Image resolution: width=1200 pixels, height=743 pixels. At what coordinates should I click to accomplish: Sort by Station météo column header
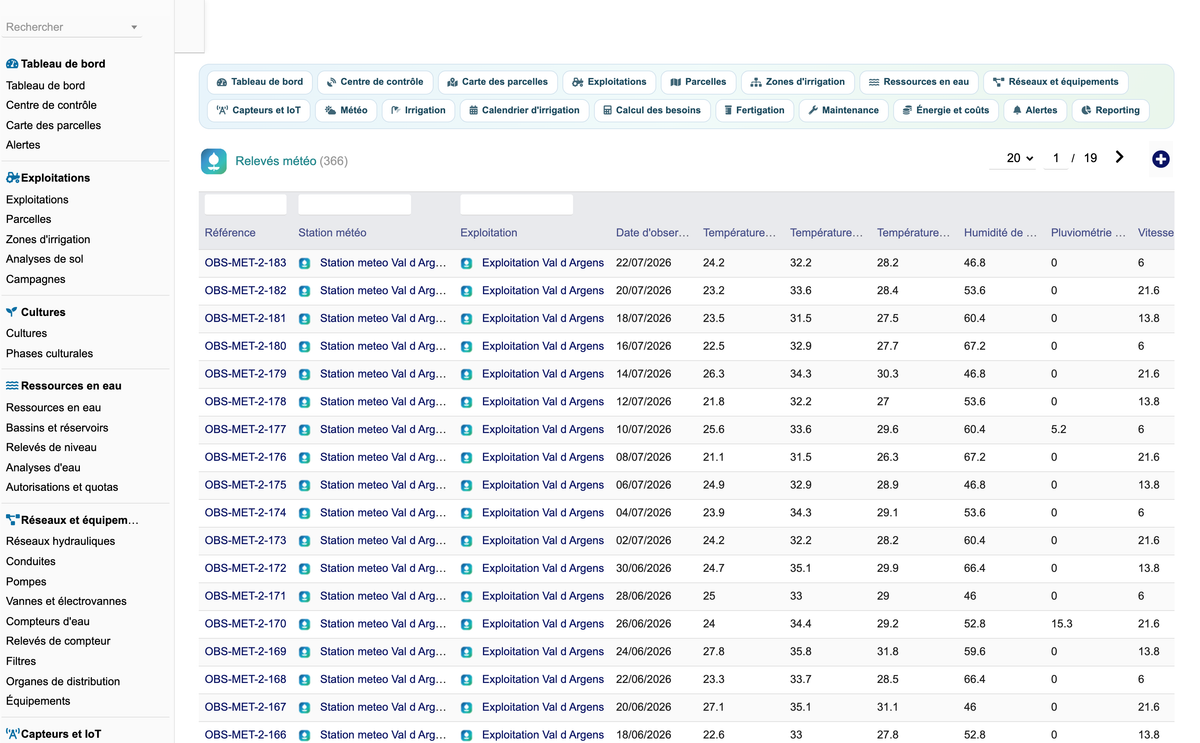(x=332, y=233)
